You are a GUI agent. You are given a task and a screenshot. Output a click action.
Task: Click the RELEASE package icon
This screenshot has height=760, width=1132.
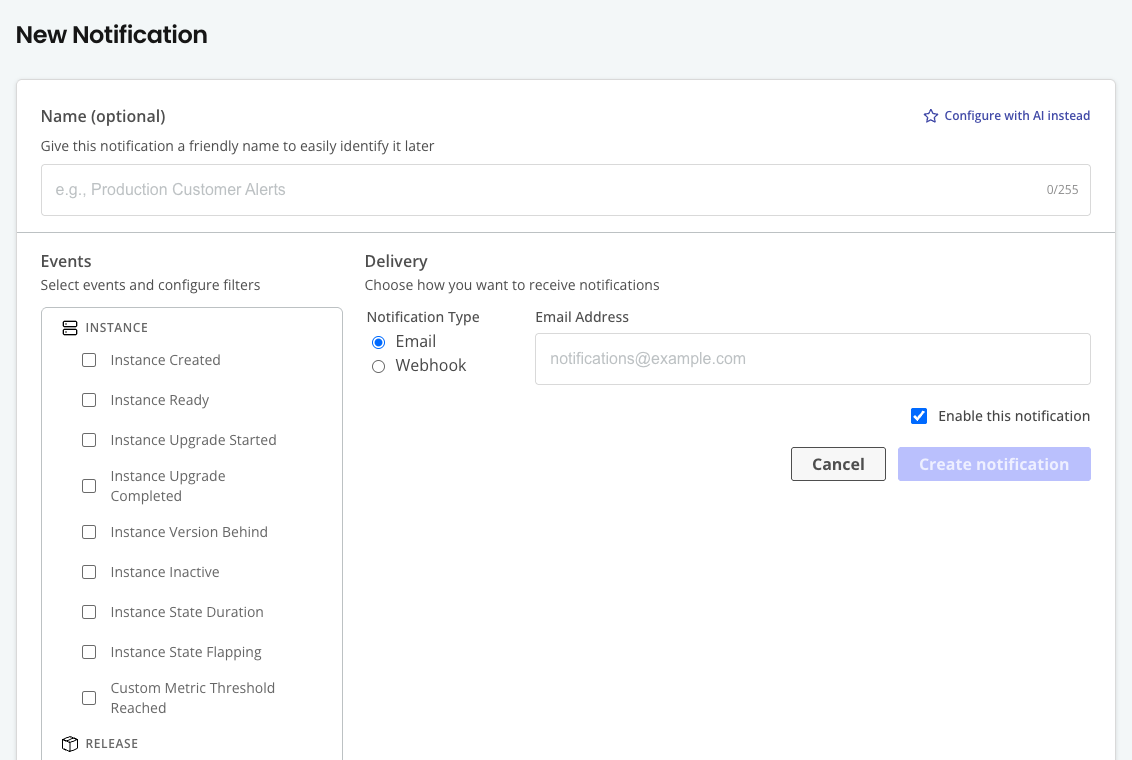70,744
